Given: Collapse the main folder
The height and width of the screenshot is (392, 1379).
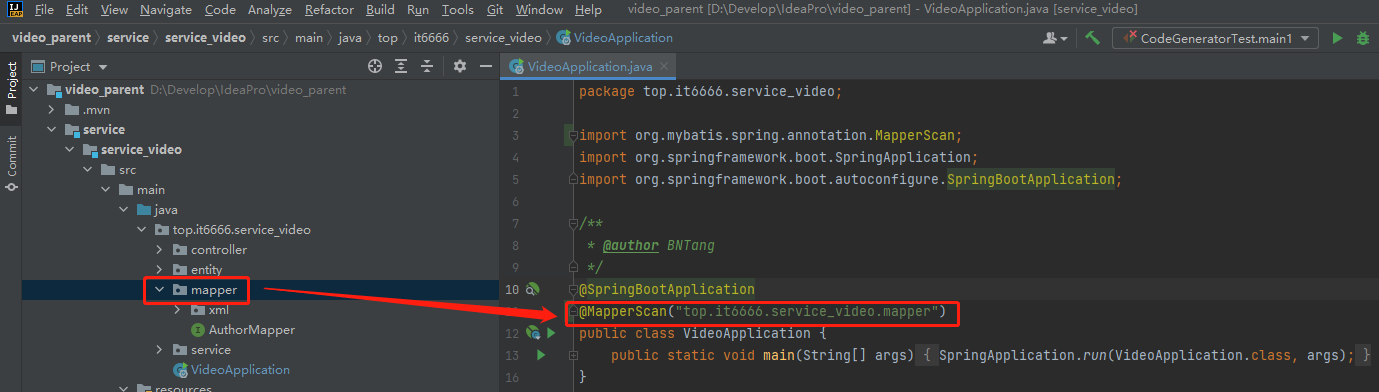Looking at the screenshot, I should pos(105,189).
